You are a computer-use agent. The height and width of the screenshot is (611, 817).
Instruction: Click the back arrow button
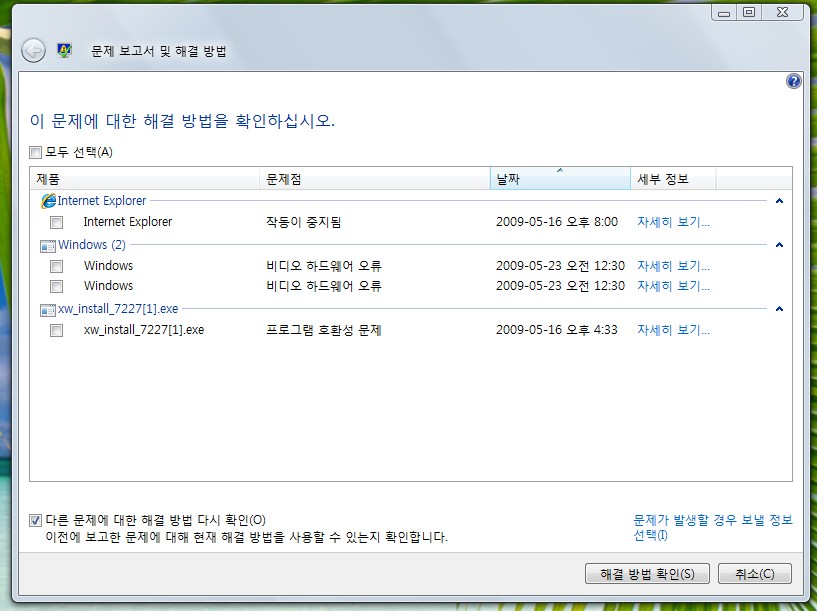[x=33, y=51]
